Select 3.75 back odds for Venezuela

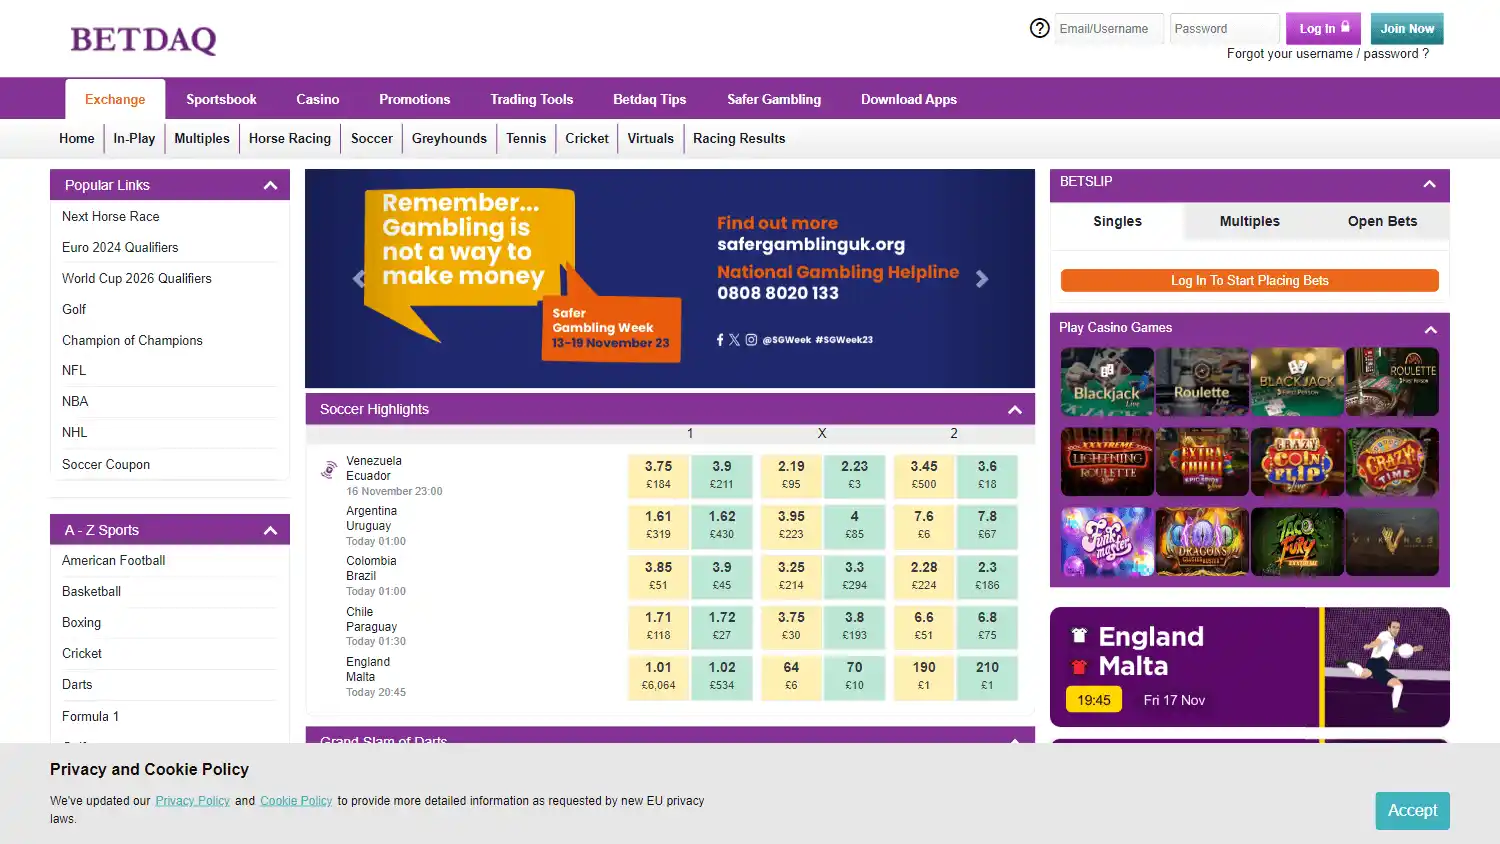pos(658,475)
